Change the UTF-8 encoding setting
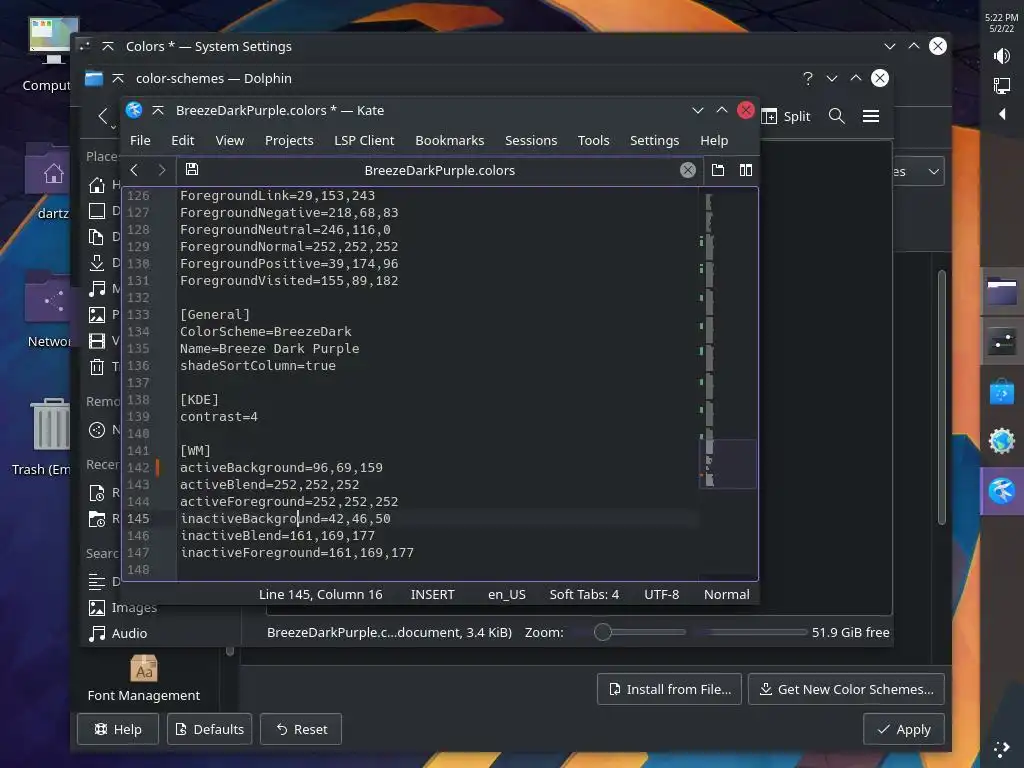Screen dimensions: 1024x768 tap(662, 594)
